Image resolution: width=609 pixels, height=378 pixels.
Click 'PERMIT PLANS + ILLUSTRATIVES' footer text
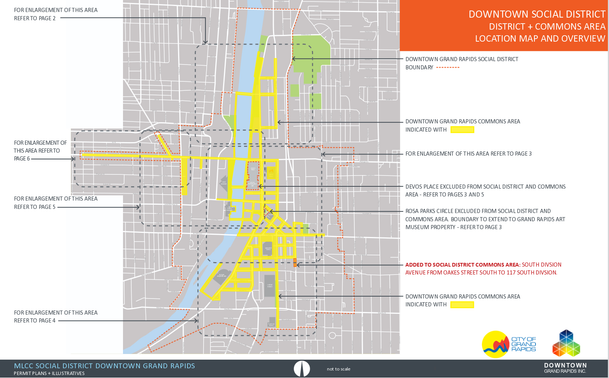(x=49, y=373)
